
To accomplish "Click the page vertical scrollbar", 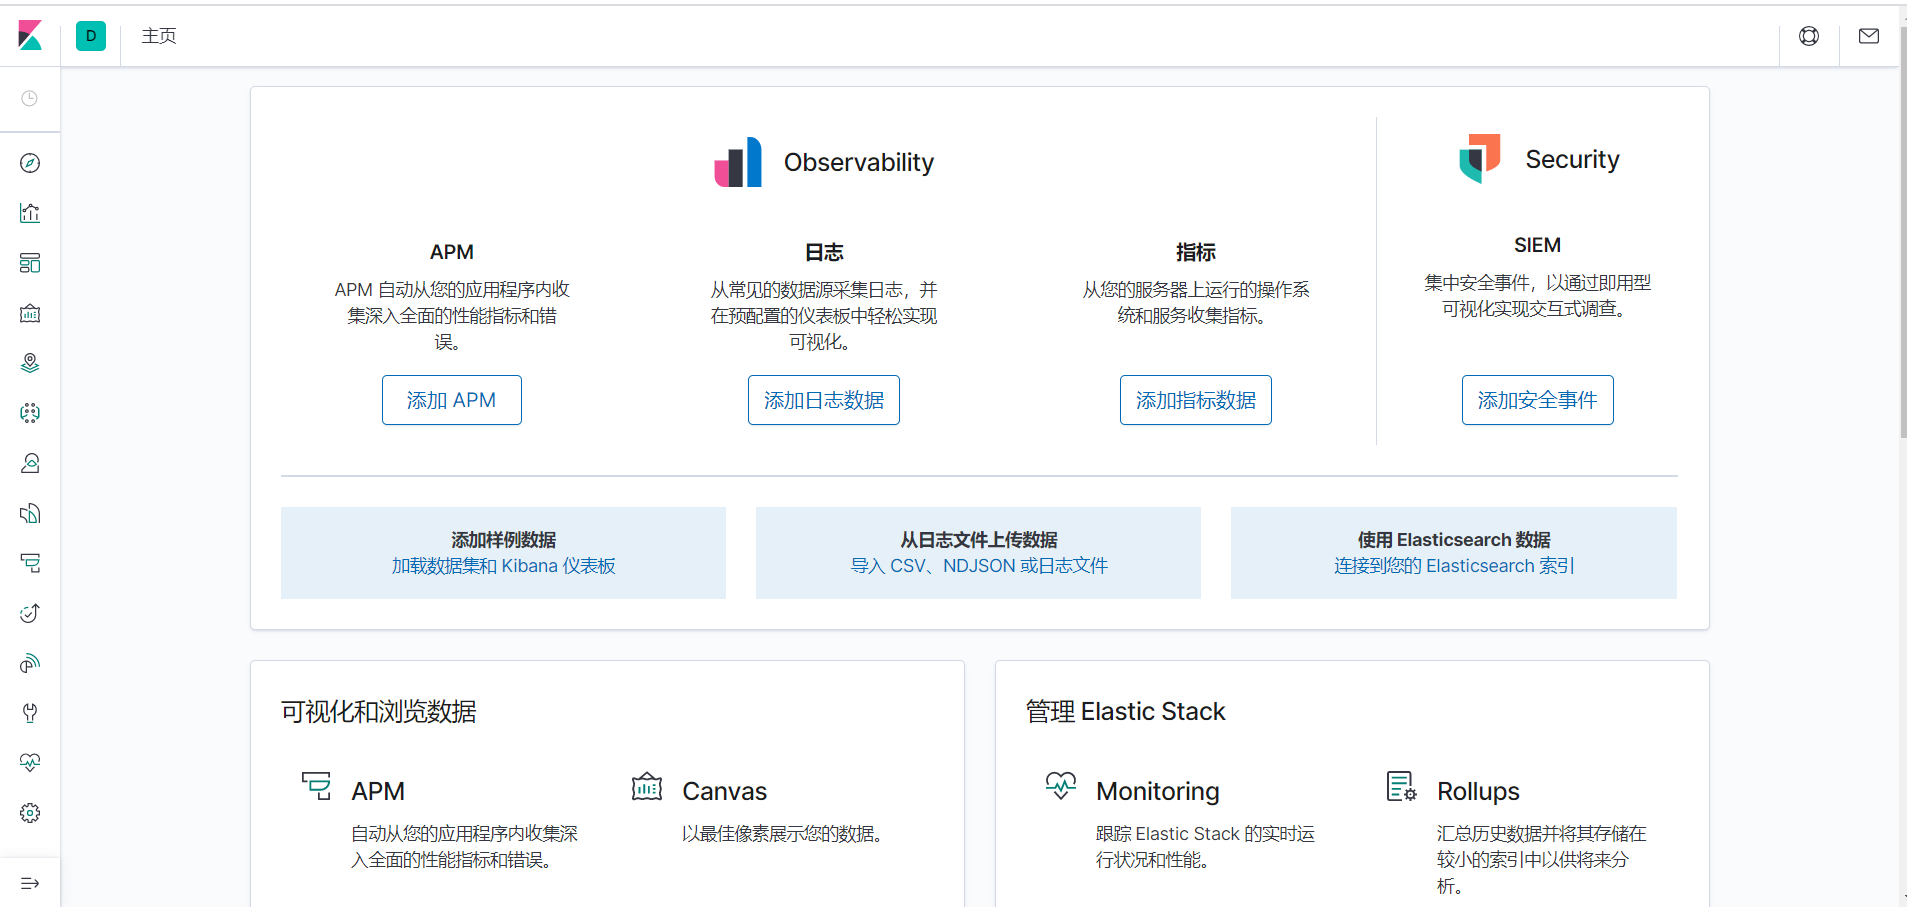I will pyautogui.click(x=1903, y=232).
